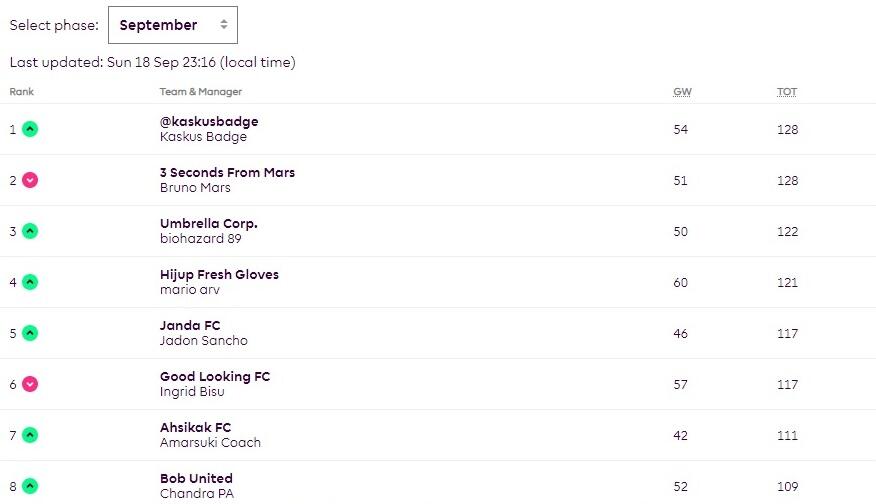Click green up arrow for Janda FC
This screenshot has width=876, height=504.
click(x=30, y=333)
